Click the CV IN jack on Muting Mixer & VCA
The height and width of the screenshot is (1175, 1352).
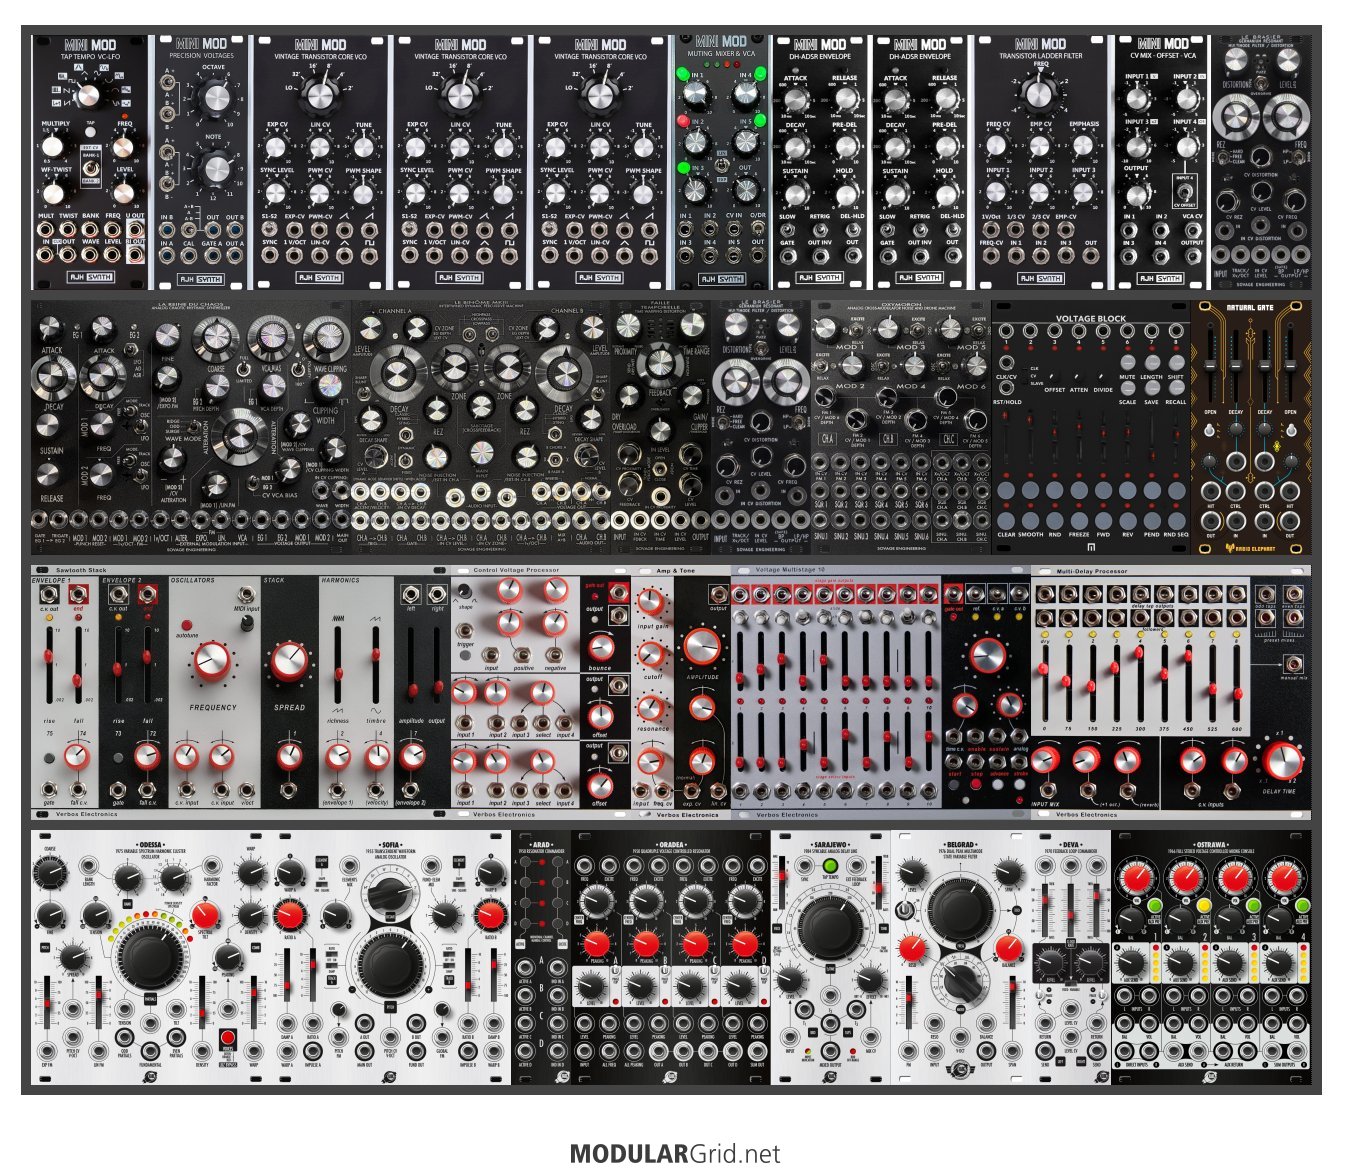[x=733, y=228]
